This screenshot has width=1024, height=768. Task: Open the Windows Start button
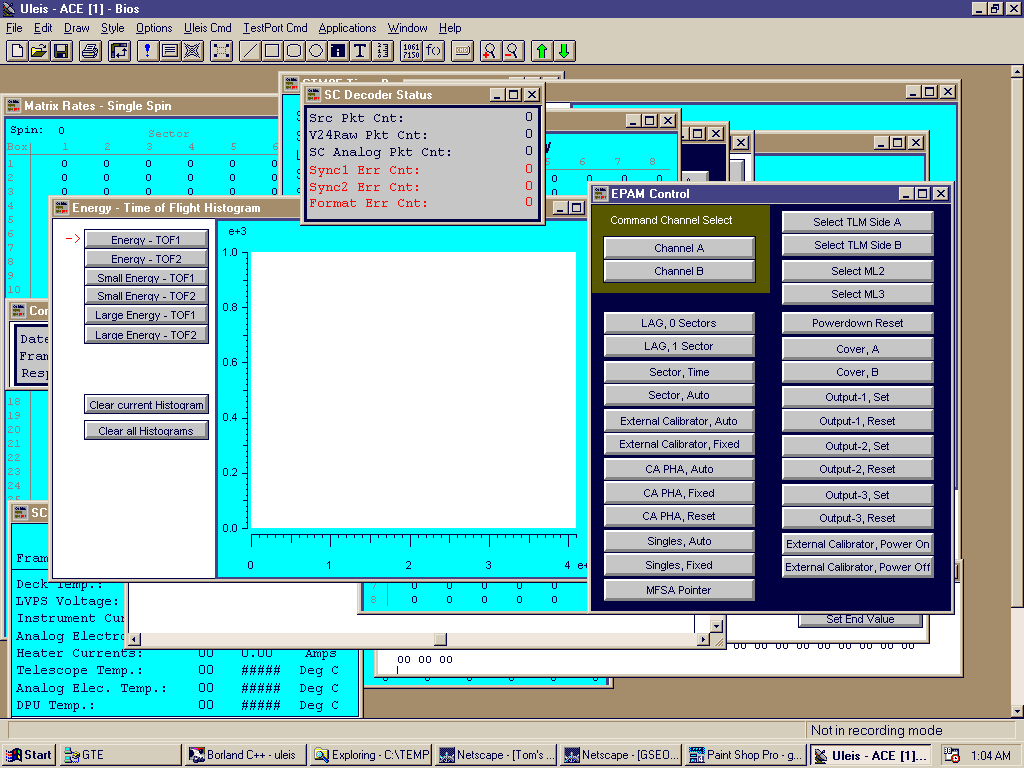(29, 755)
